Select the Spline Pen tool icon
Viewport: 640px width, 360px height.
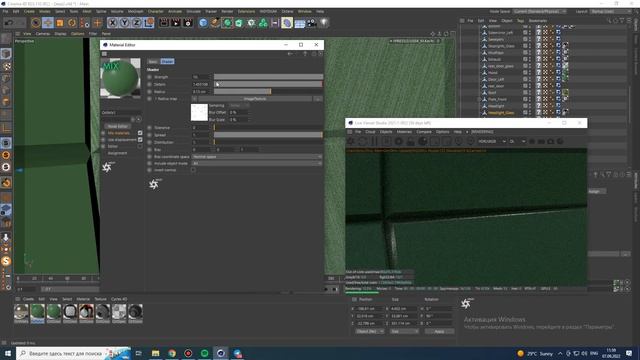coord(215,23)
